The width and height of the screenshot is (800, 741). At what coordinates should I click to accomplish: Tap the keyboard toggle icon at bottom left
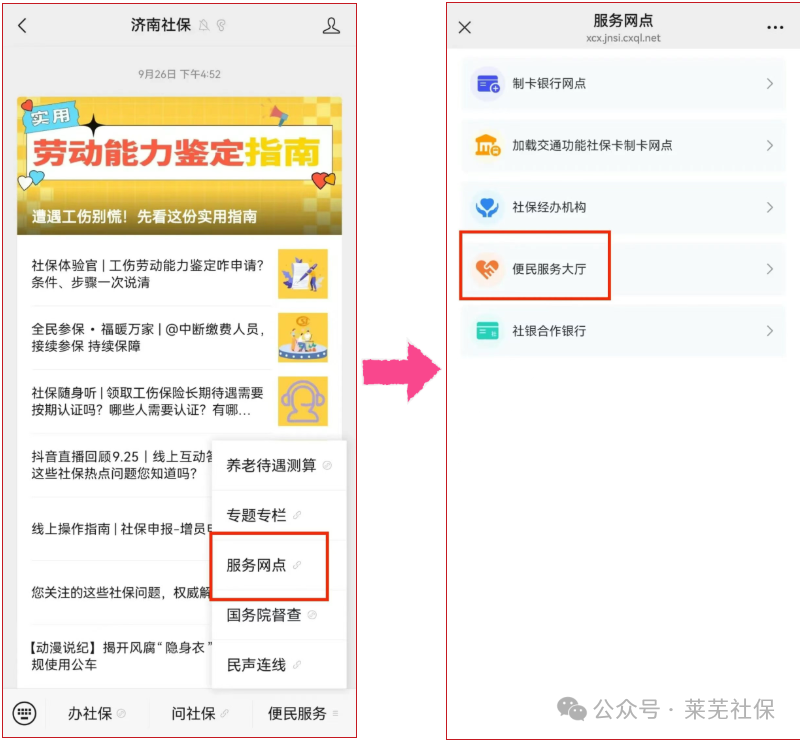(x=25, y=713)
